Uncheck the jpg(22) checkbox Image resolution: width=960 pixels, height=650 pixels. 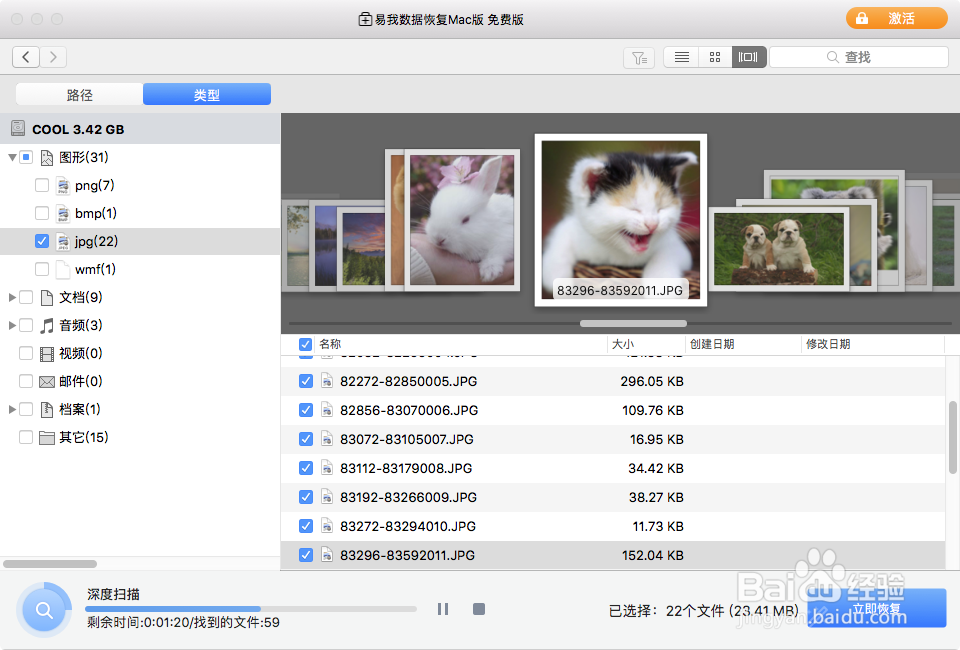pyautogui.click(x=42, y=241)
